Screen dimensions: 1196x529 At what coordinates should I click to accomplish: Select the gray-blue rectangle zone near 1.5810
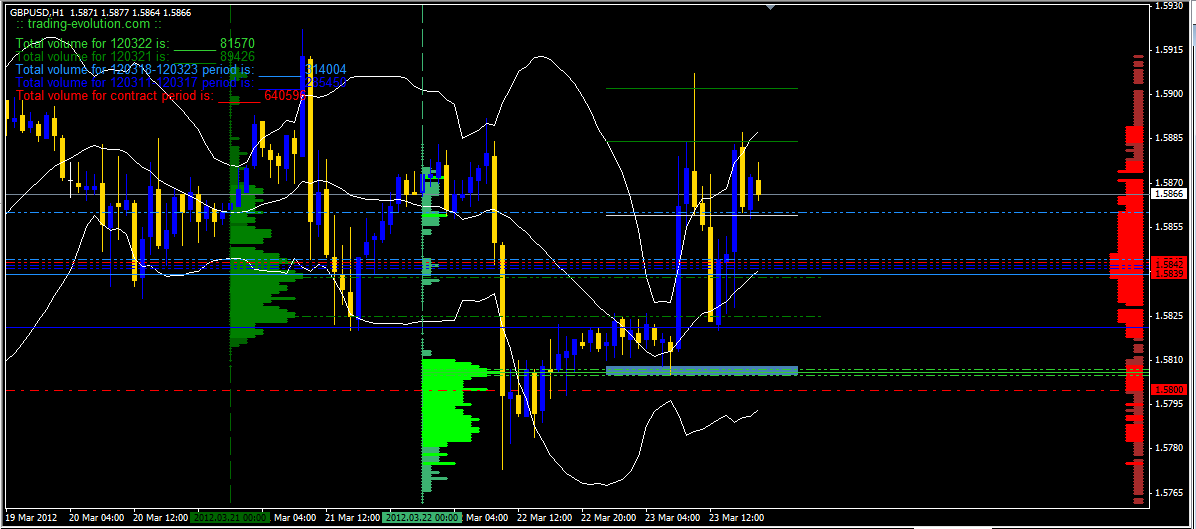pyautogui.click(x=702, y=370)
